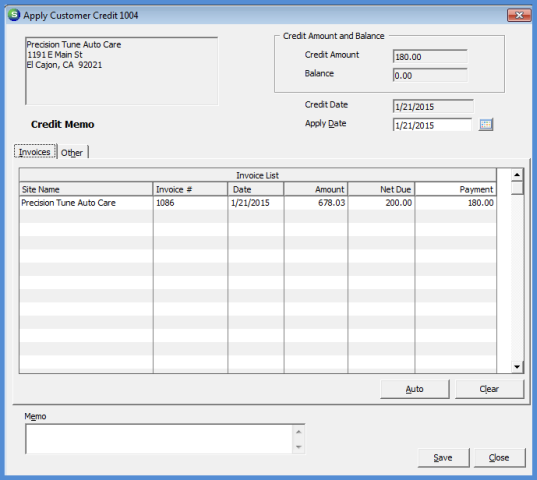Select invoice 1086 row
537x480 pixels.
click(x=258, y=203)
